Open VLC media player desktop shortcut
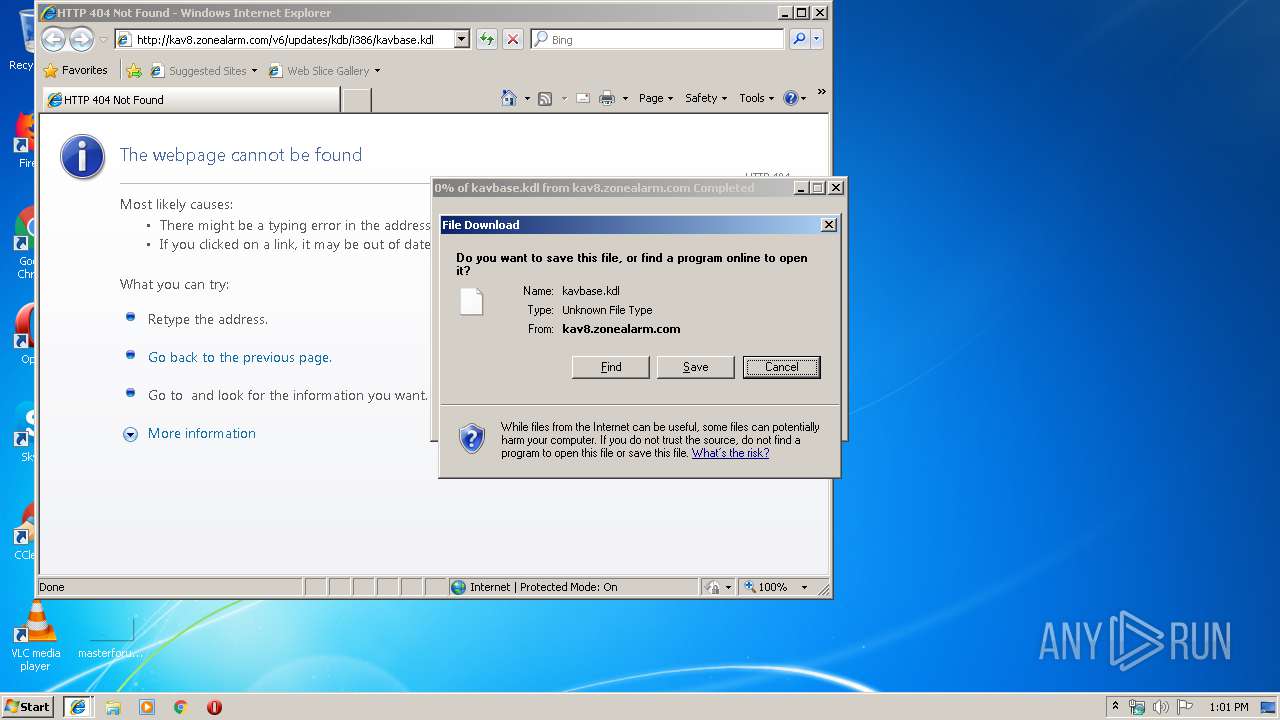 point(36,636)
